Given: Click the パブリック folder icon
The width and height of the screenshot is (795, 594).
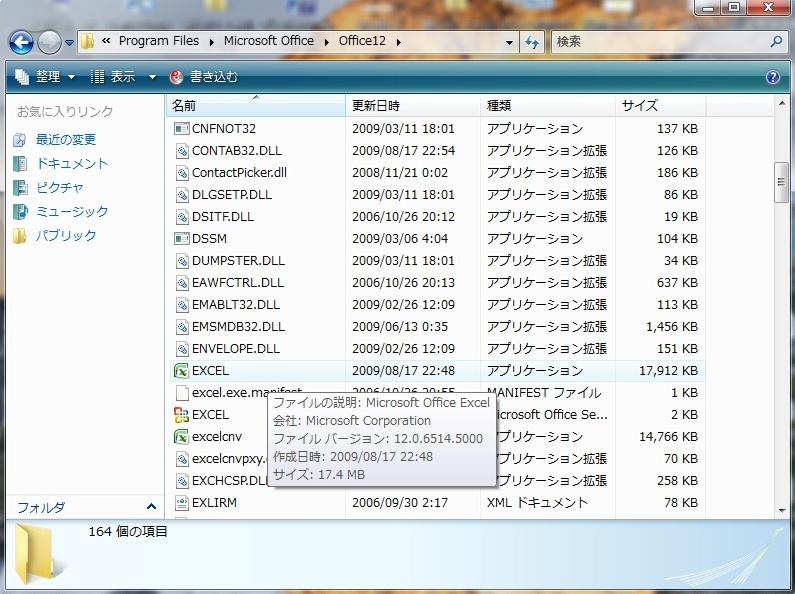Looking at the screenshot, I should [x=20, y=236].
